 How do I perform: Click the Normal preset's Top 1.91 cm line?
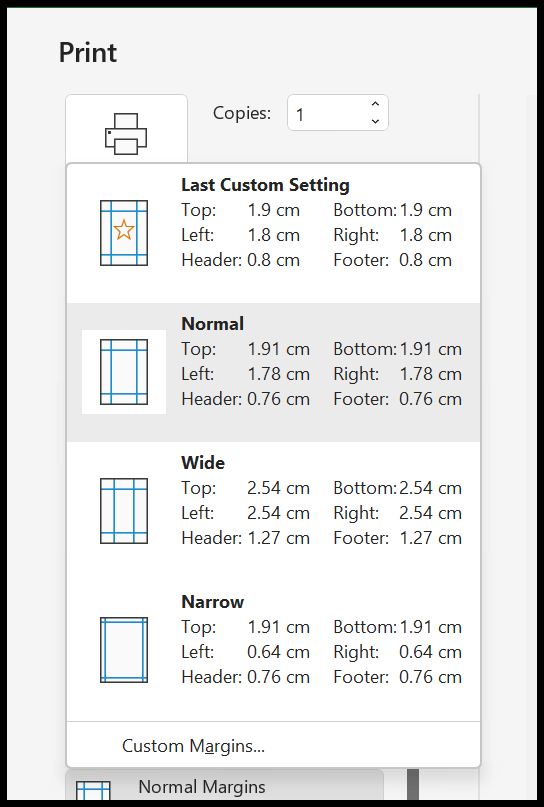coord(245,349)
